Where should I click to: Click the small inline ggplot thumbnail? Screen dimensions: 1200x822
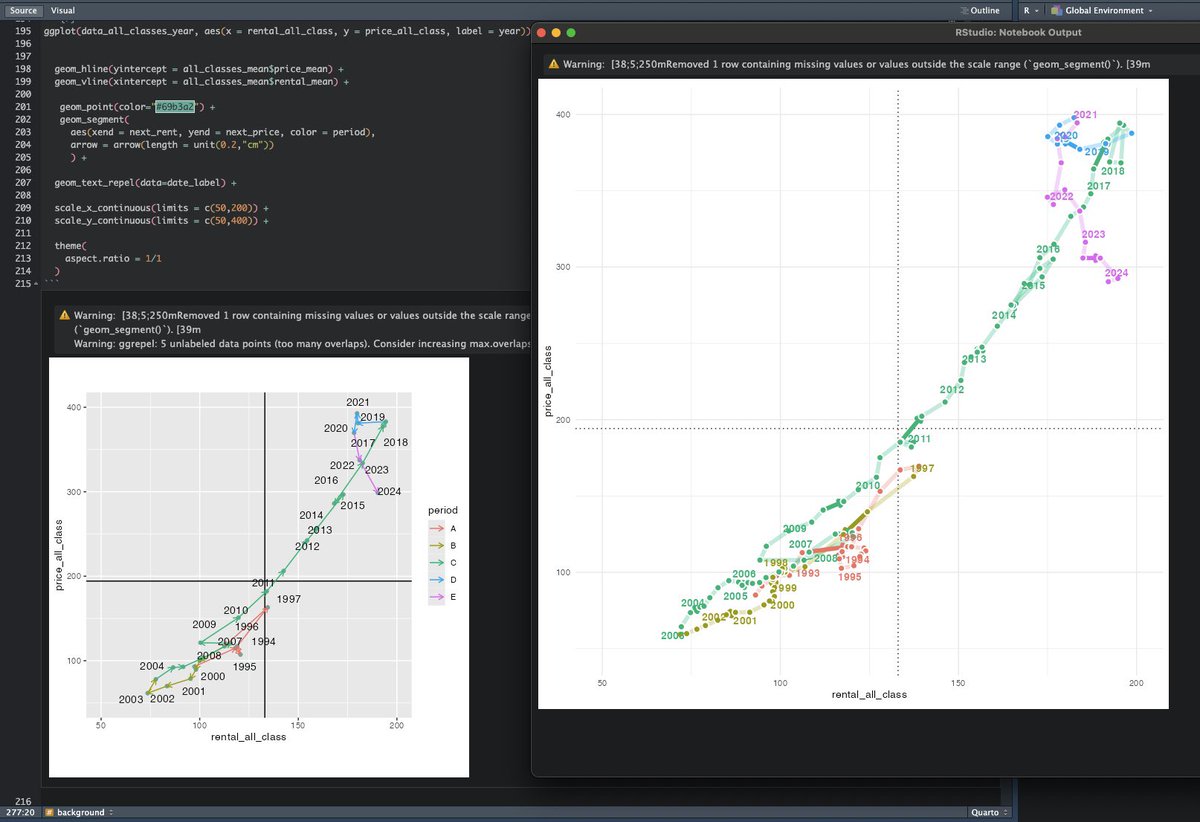(x=259, y=567)
